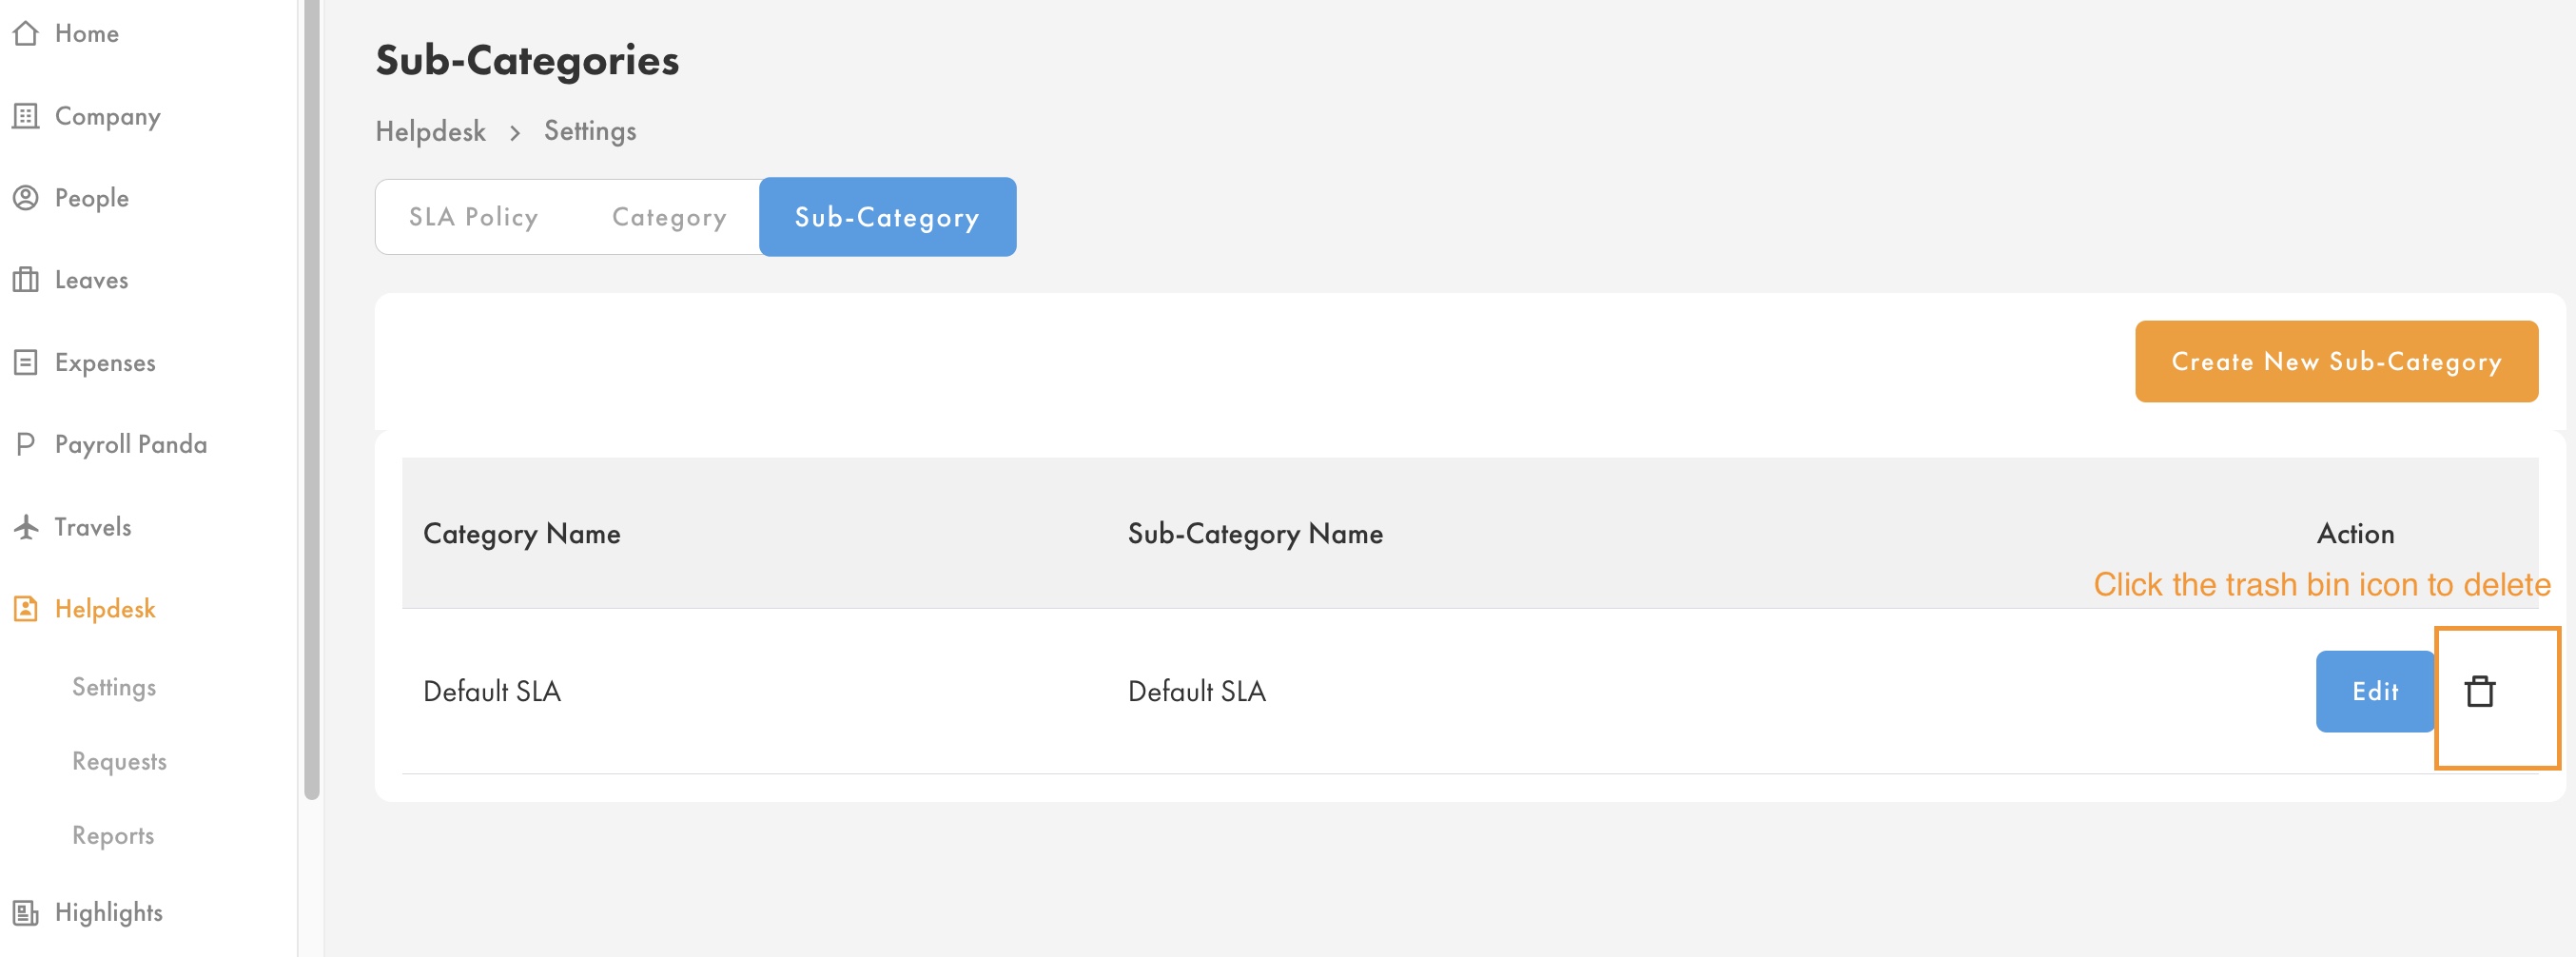The width and height of the screenshot is (2576, 957).
Task: Open Requests under Helpdesk menu
Action: coord(119,762)
